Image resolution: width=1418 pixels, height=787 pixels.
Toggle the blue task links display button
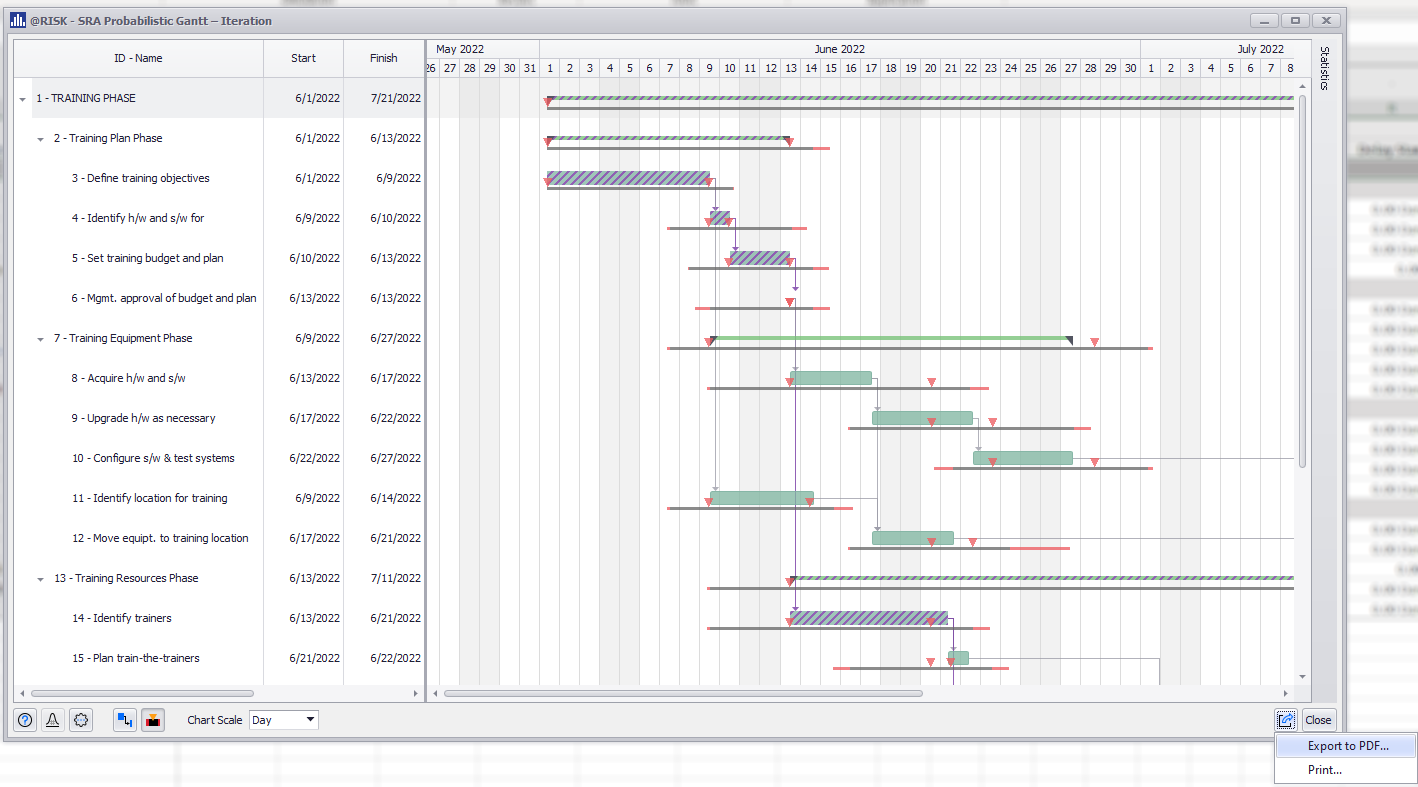(x=125, y=720)
